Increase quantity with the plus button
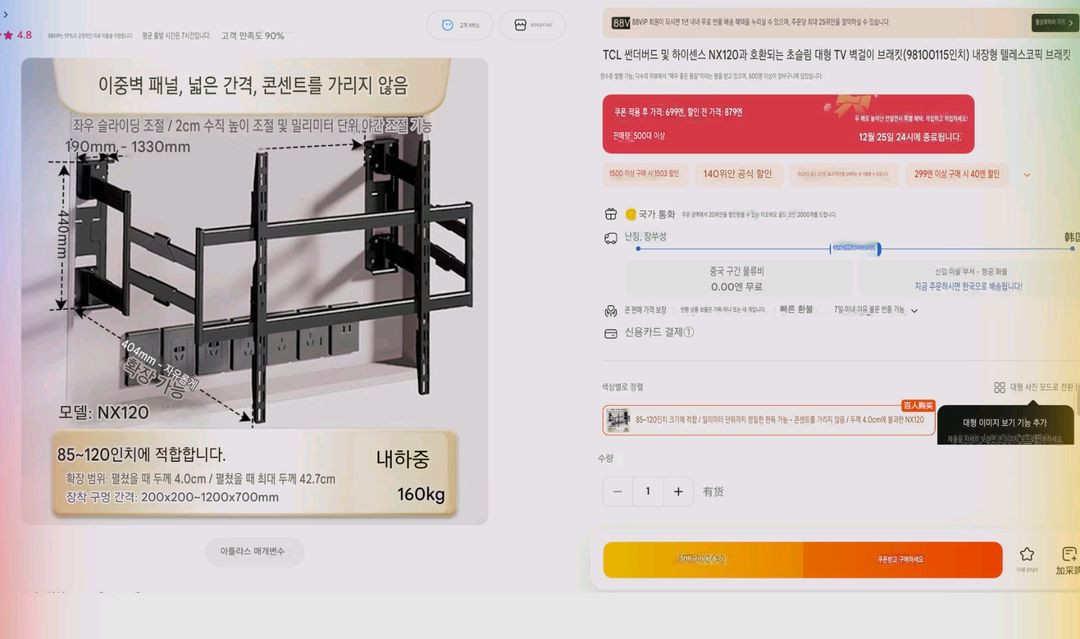The width and height of the screenshot is (1080, 639). (678, 492)
